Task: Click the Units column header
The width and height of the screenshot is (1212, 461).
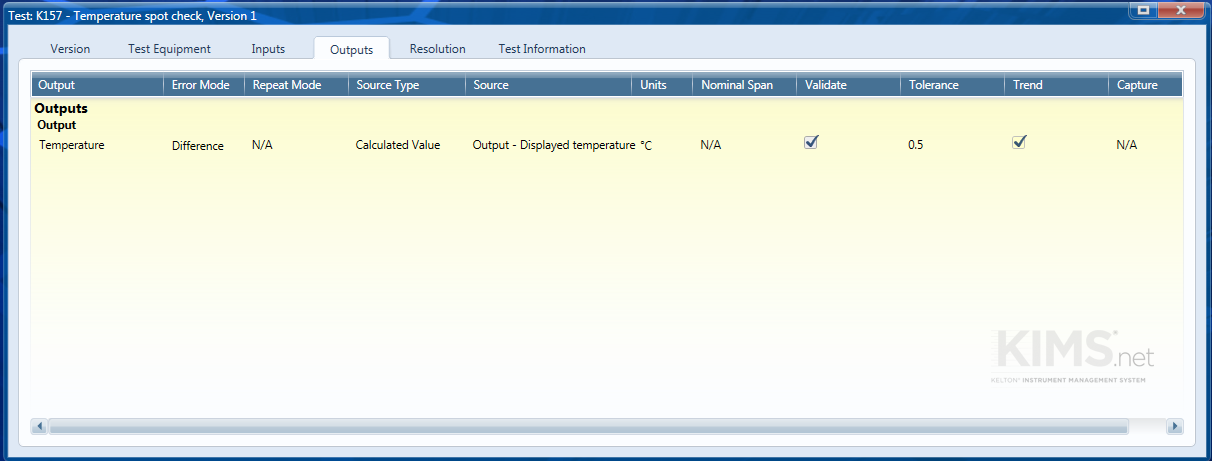Action: (662, 85)
